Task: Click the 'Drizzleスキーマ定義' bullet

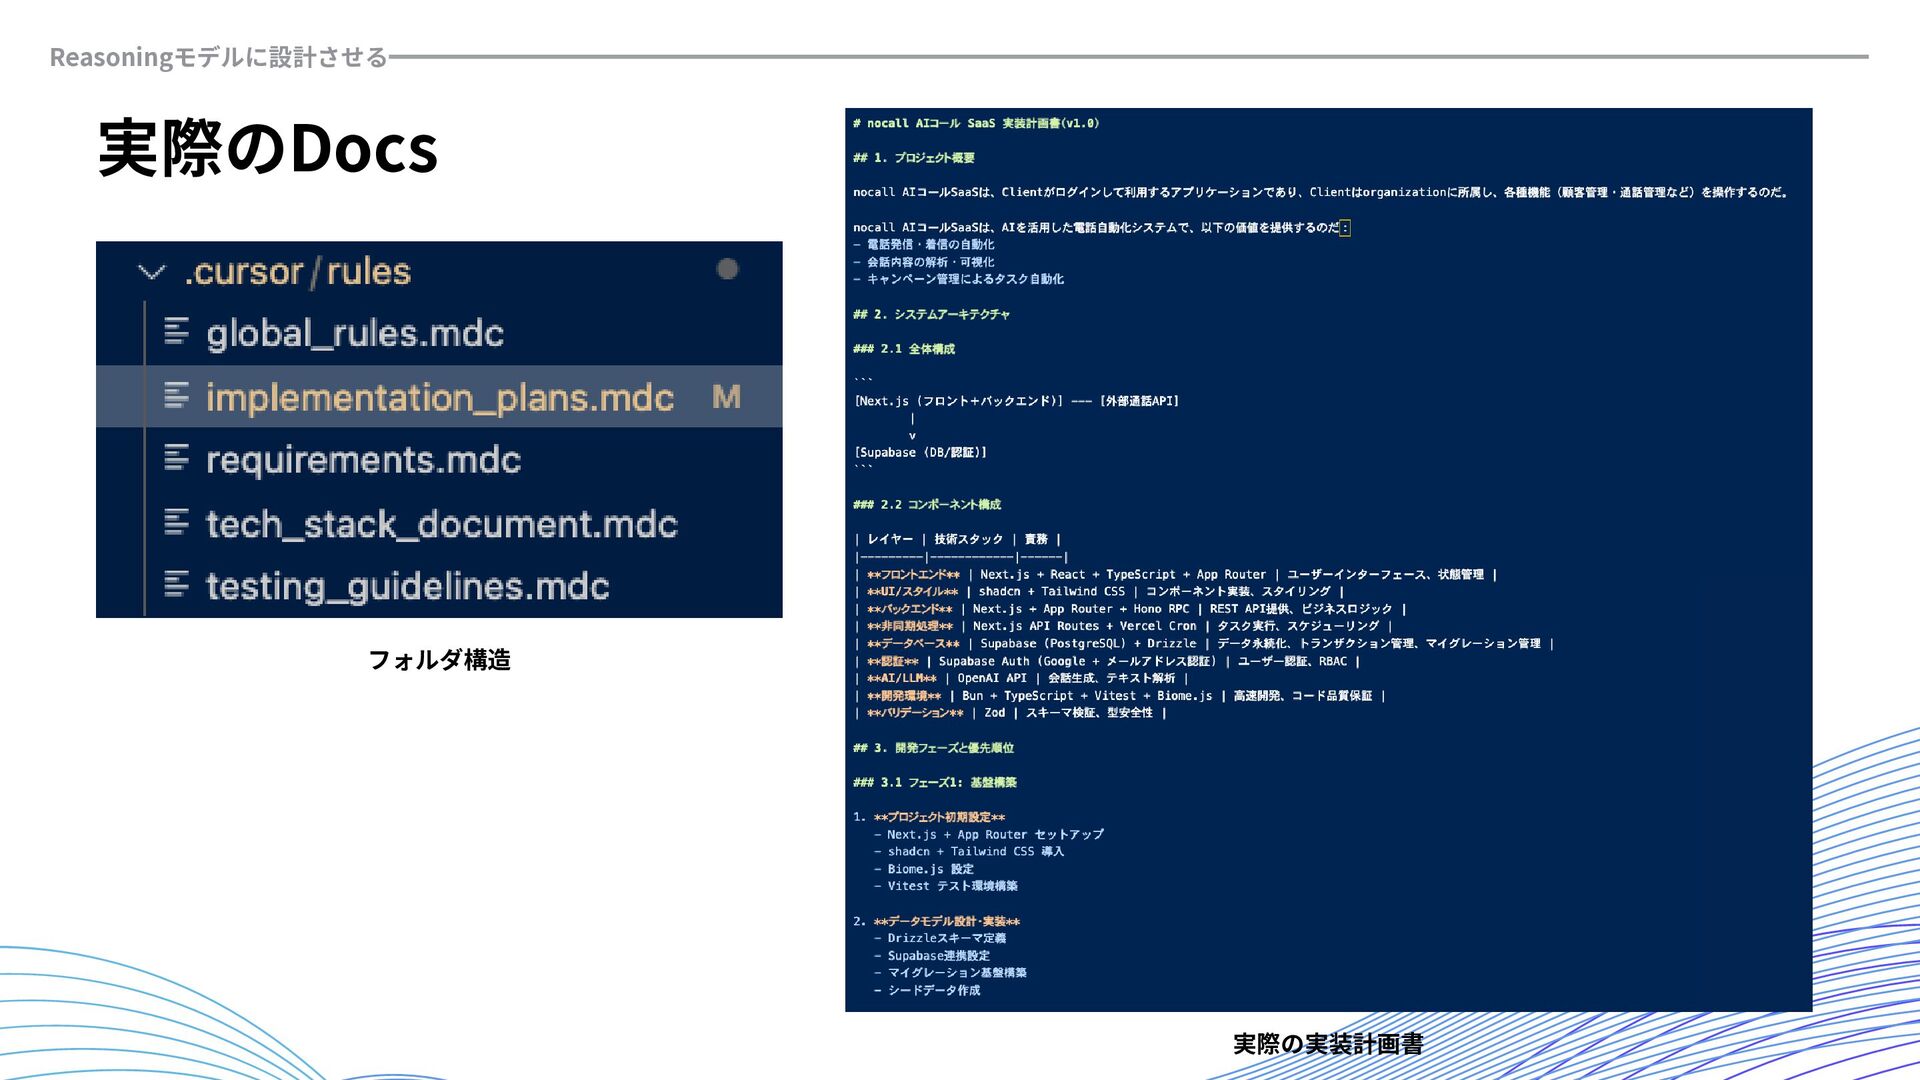Action: point(940,938)
